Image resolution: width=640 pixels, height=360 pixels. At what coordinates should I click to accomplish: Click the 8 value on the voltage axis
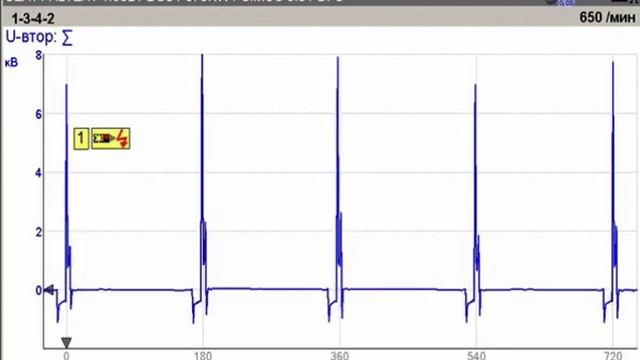click(x=39, y=55)
